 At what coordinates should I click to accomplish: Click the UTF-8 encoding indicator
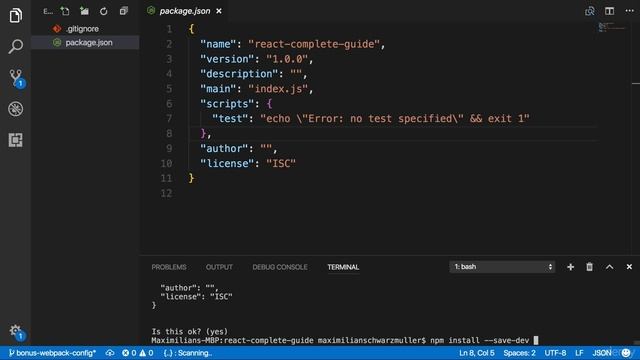point(555,353)
